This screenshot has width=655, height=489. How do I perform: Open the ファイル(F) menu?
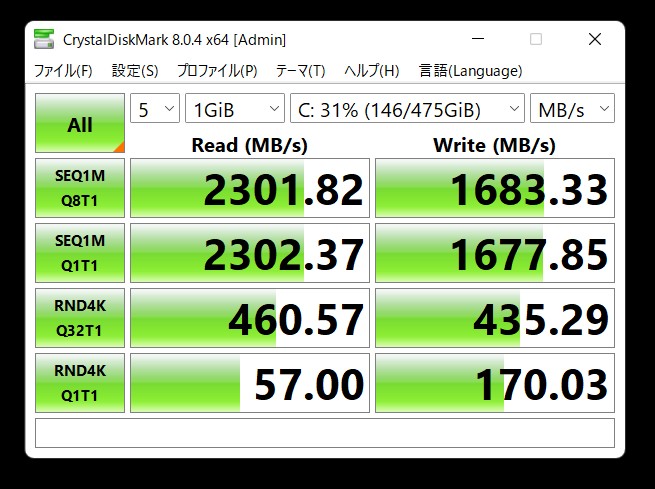pos(63,71)
